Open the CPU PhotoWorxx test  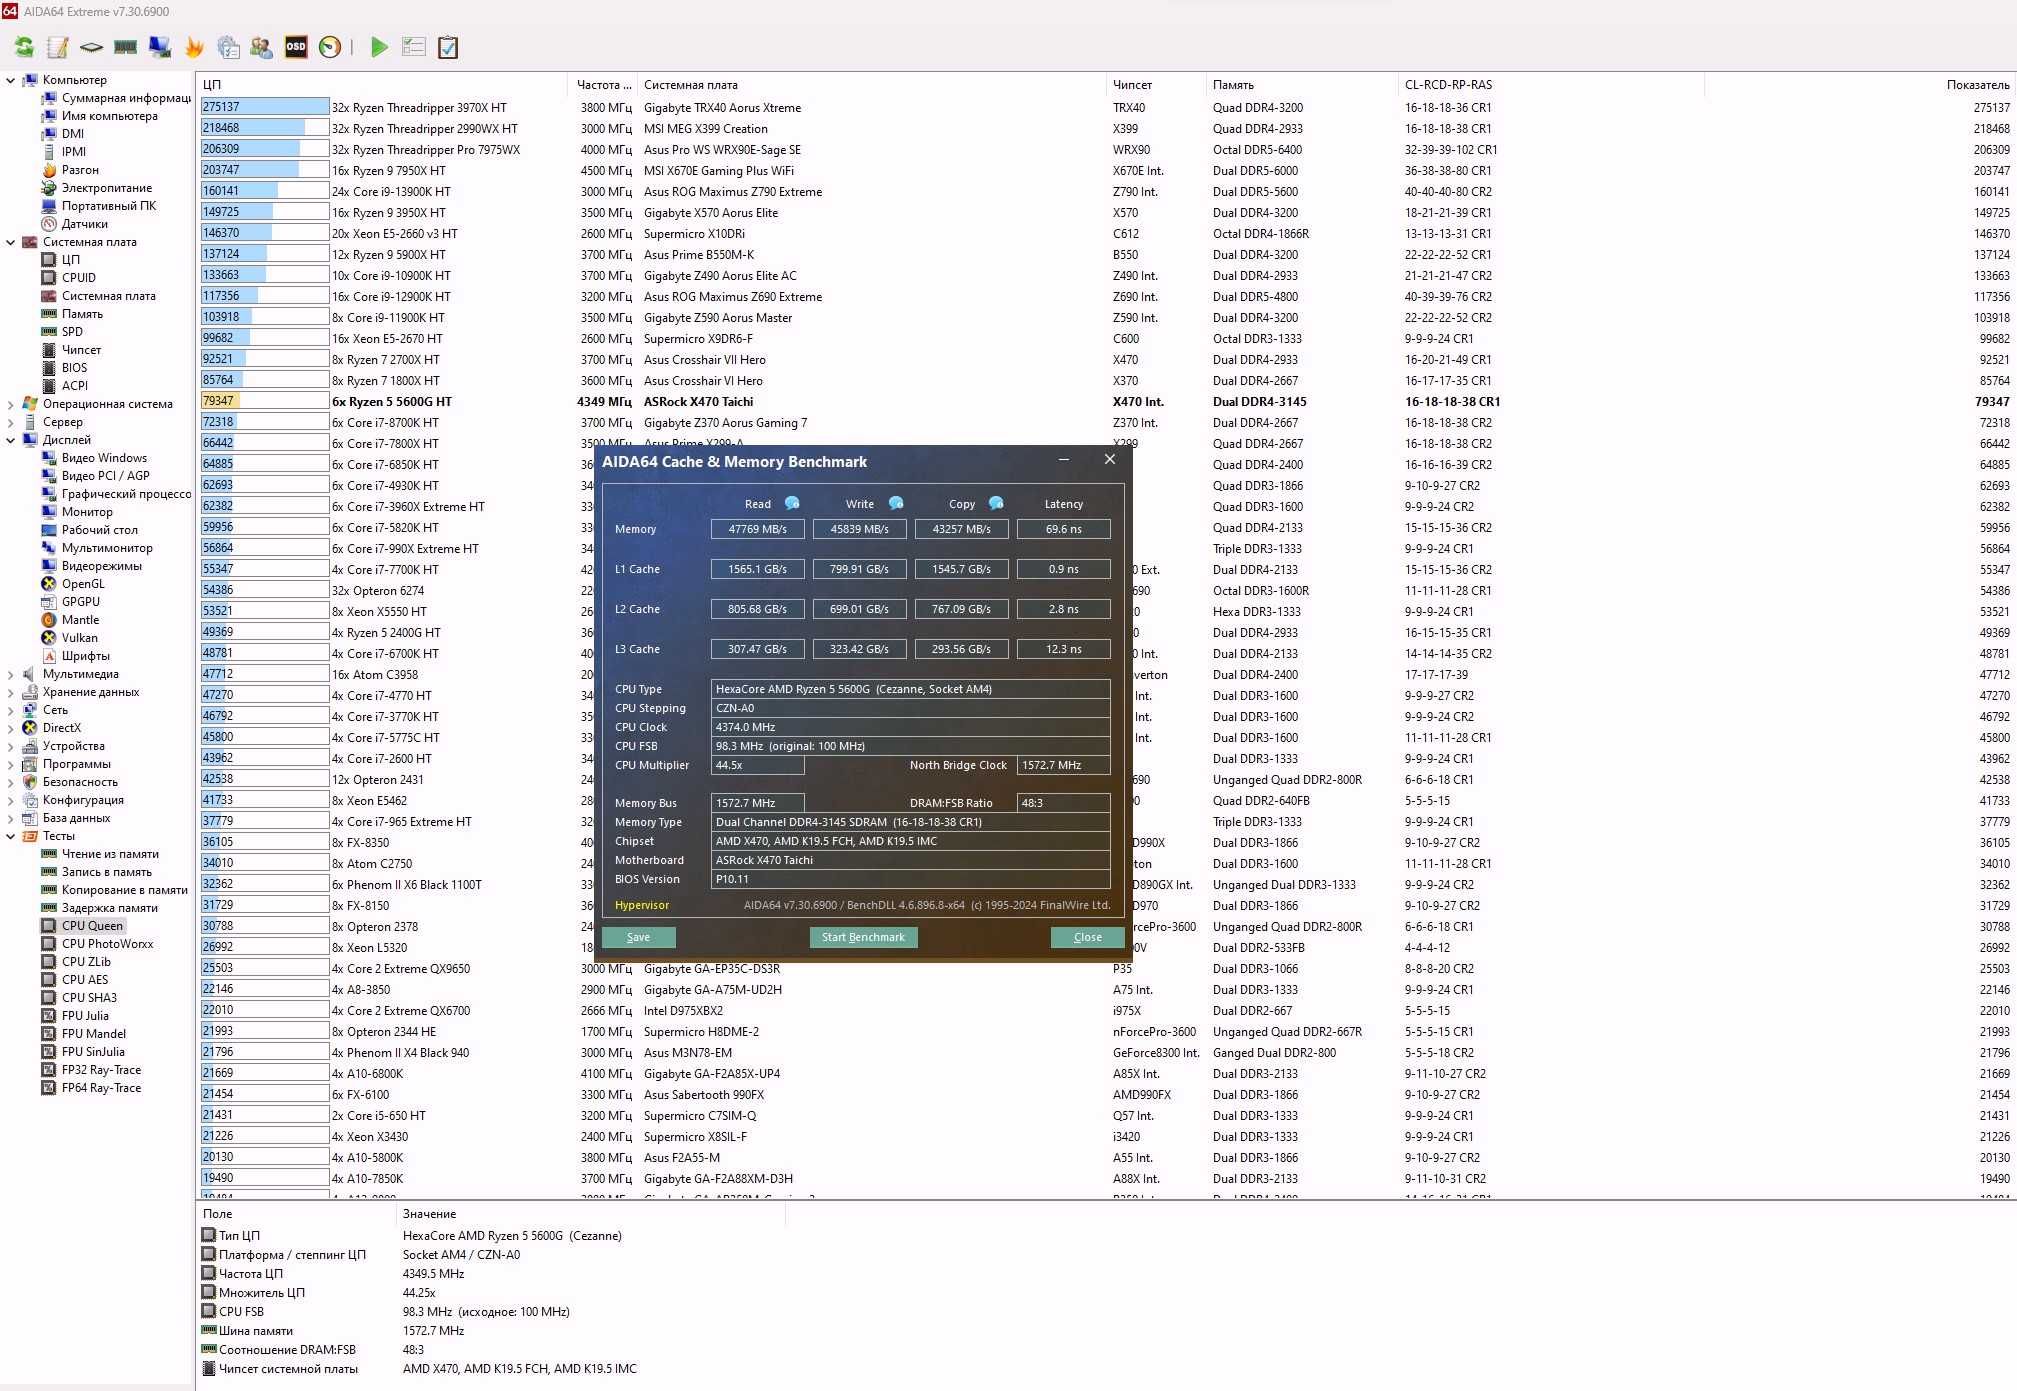click(108, 944)
